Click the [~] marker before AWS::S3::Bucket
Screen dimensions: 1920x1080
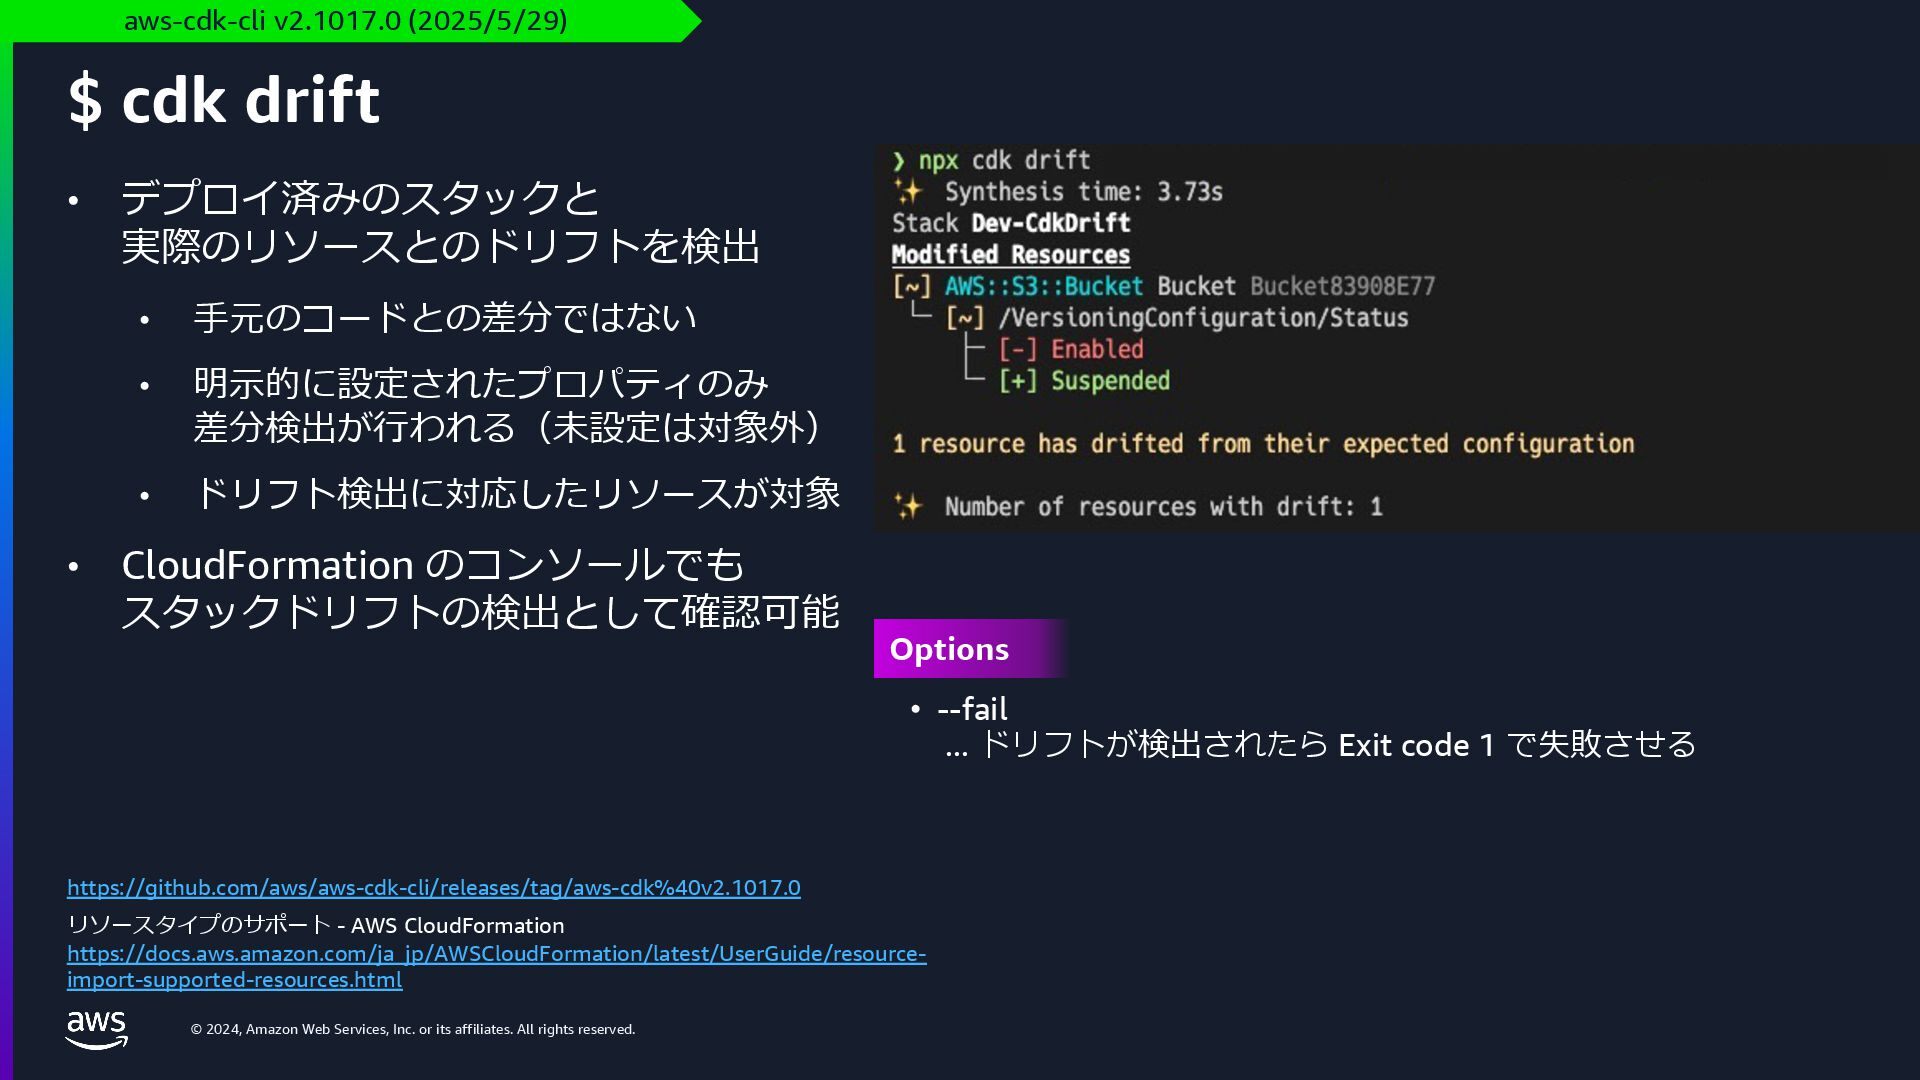click(911, 286)
